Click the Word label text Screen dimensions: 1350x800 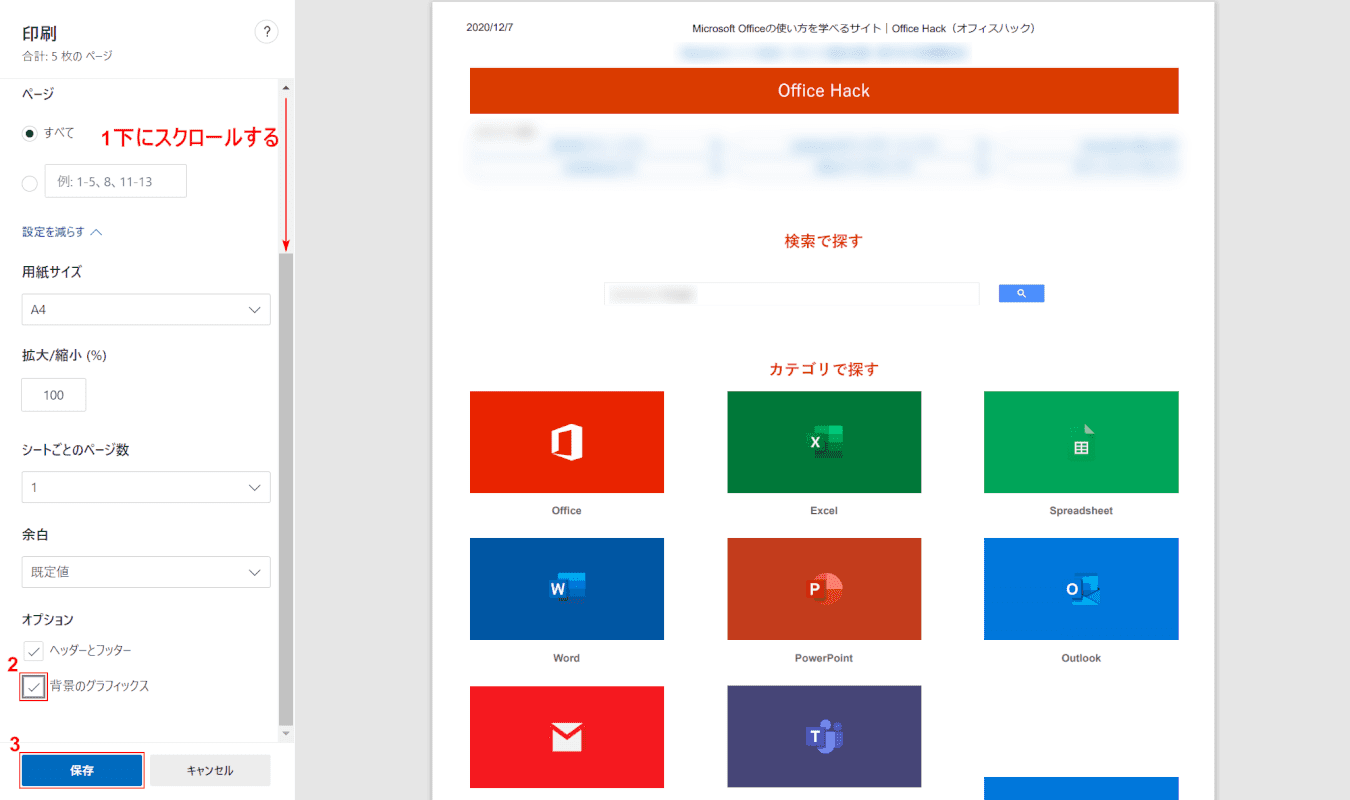pyautogui.click(x=567, y=658)
